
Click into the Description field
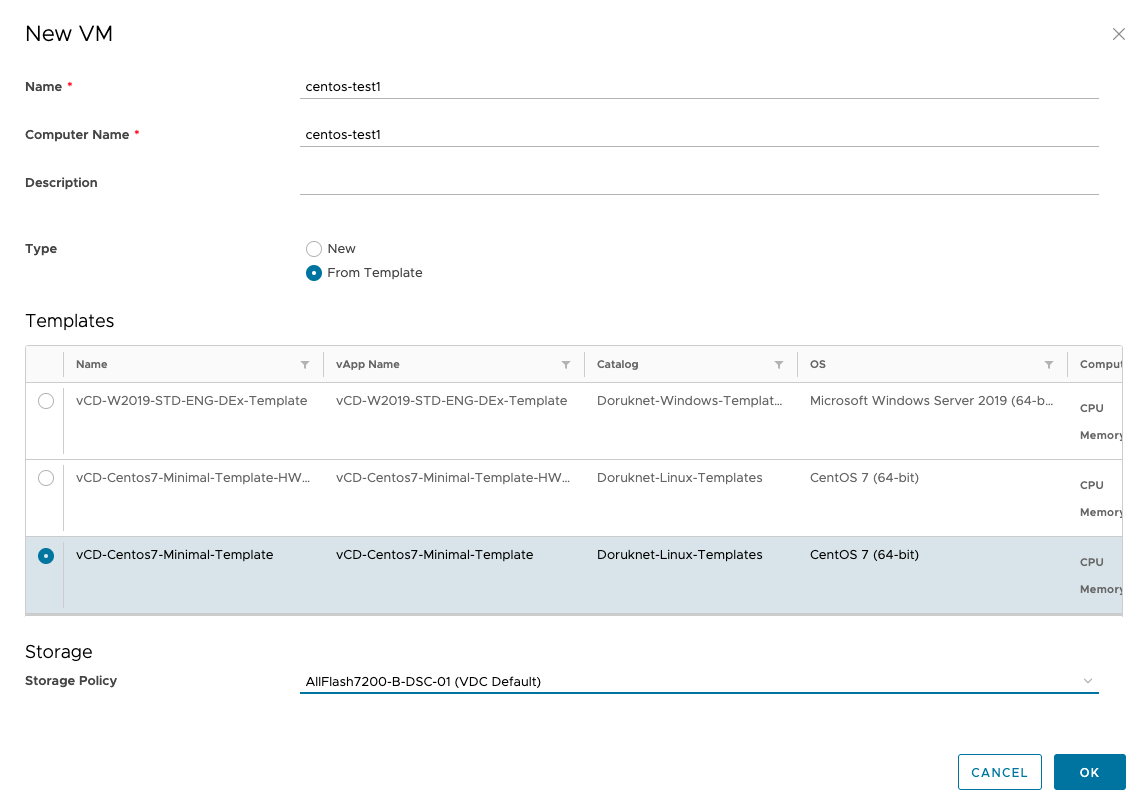pyautogui.click(x=698, y=182)
